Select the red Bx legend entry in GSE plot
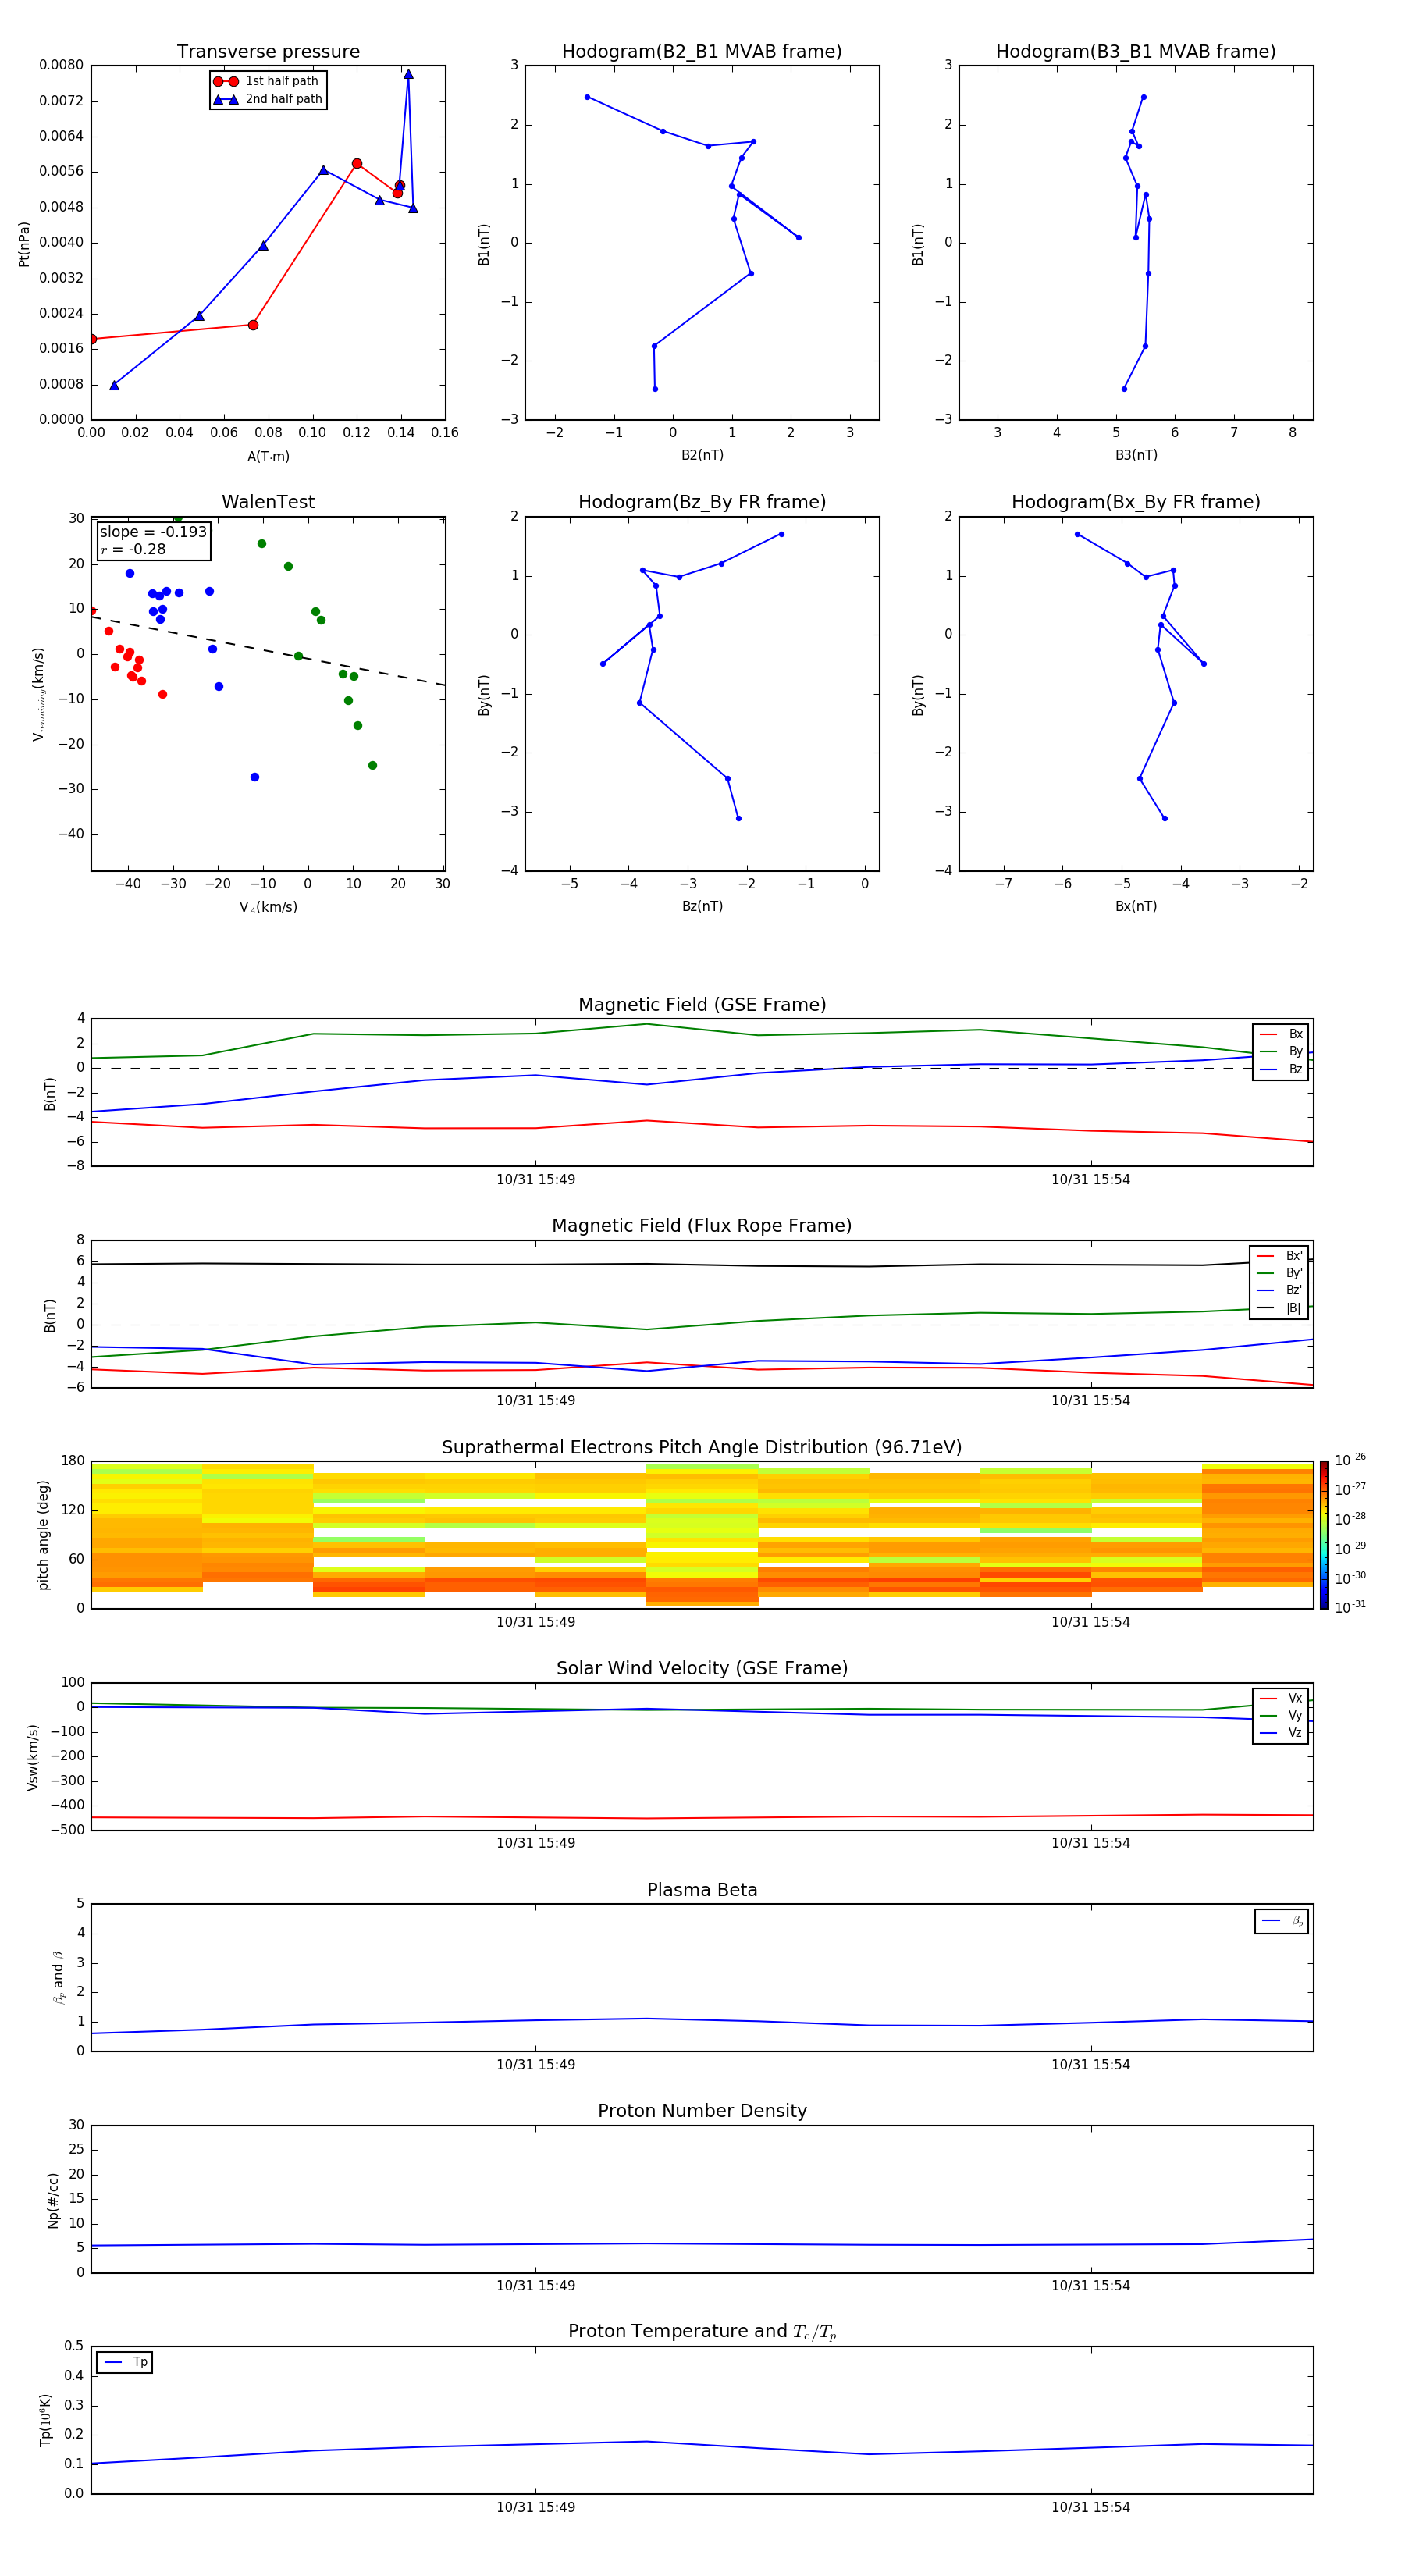 [1281, 1034]
